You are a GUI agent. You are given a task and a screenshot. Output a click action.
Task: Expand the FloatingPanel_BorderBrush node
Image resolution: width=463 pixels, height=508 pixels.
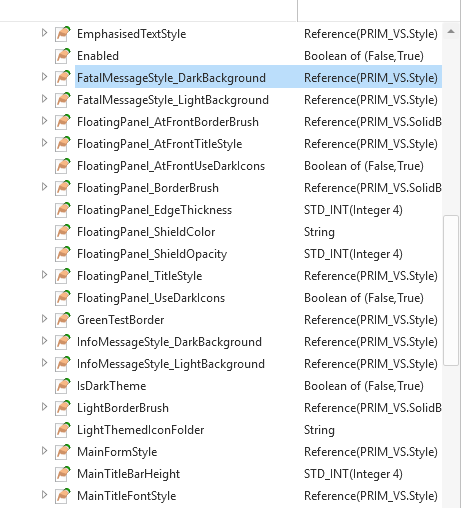[44, 187]
